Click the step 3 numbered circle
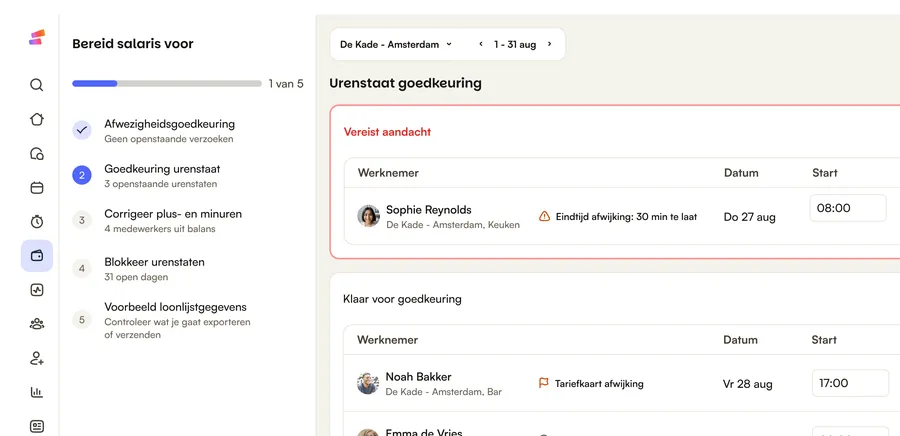 (82, 220)
